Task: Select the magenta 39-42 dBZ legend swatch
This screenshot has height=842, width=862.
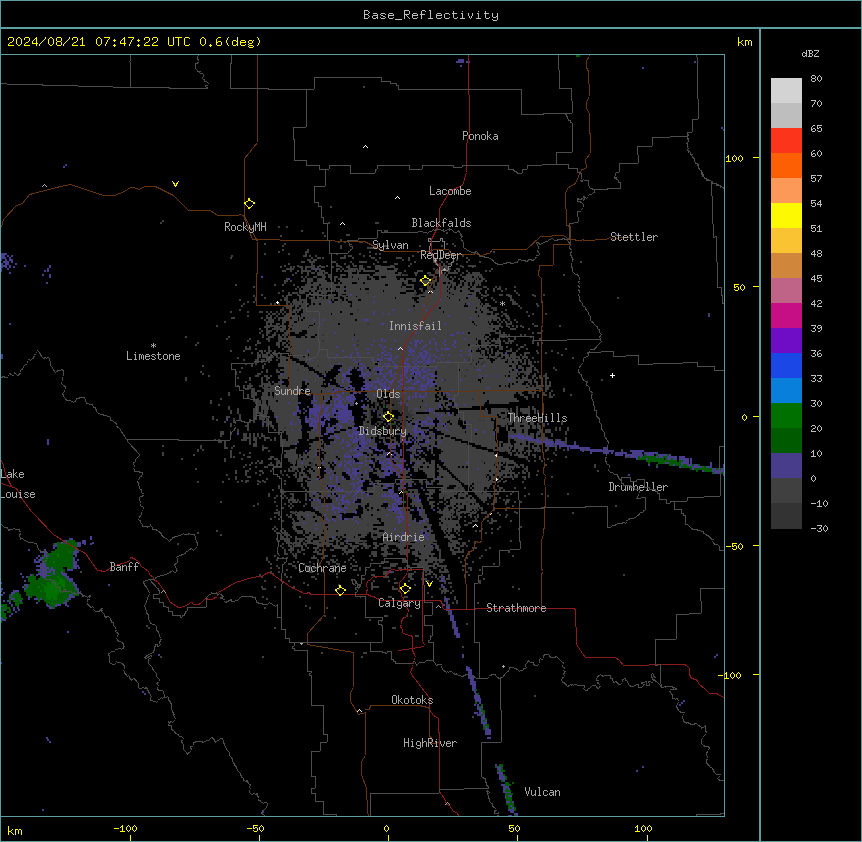Action: pyautogui.click(x=786, y=315)
